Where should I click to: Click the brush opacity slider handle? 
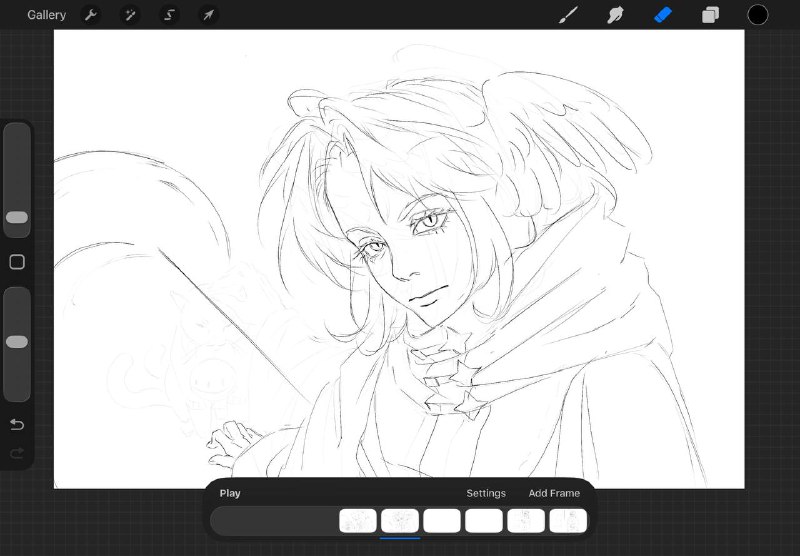tap(17, 342)
